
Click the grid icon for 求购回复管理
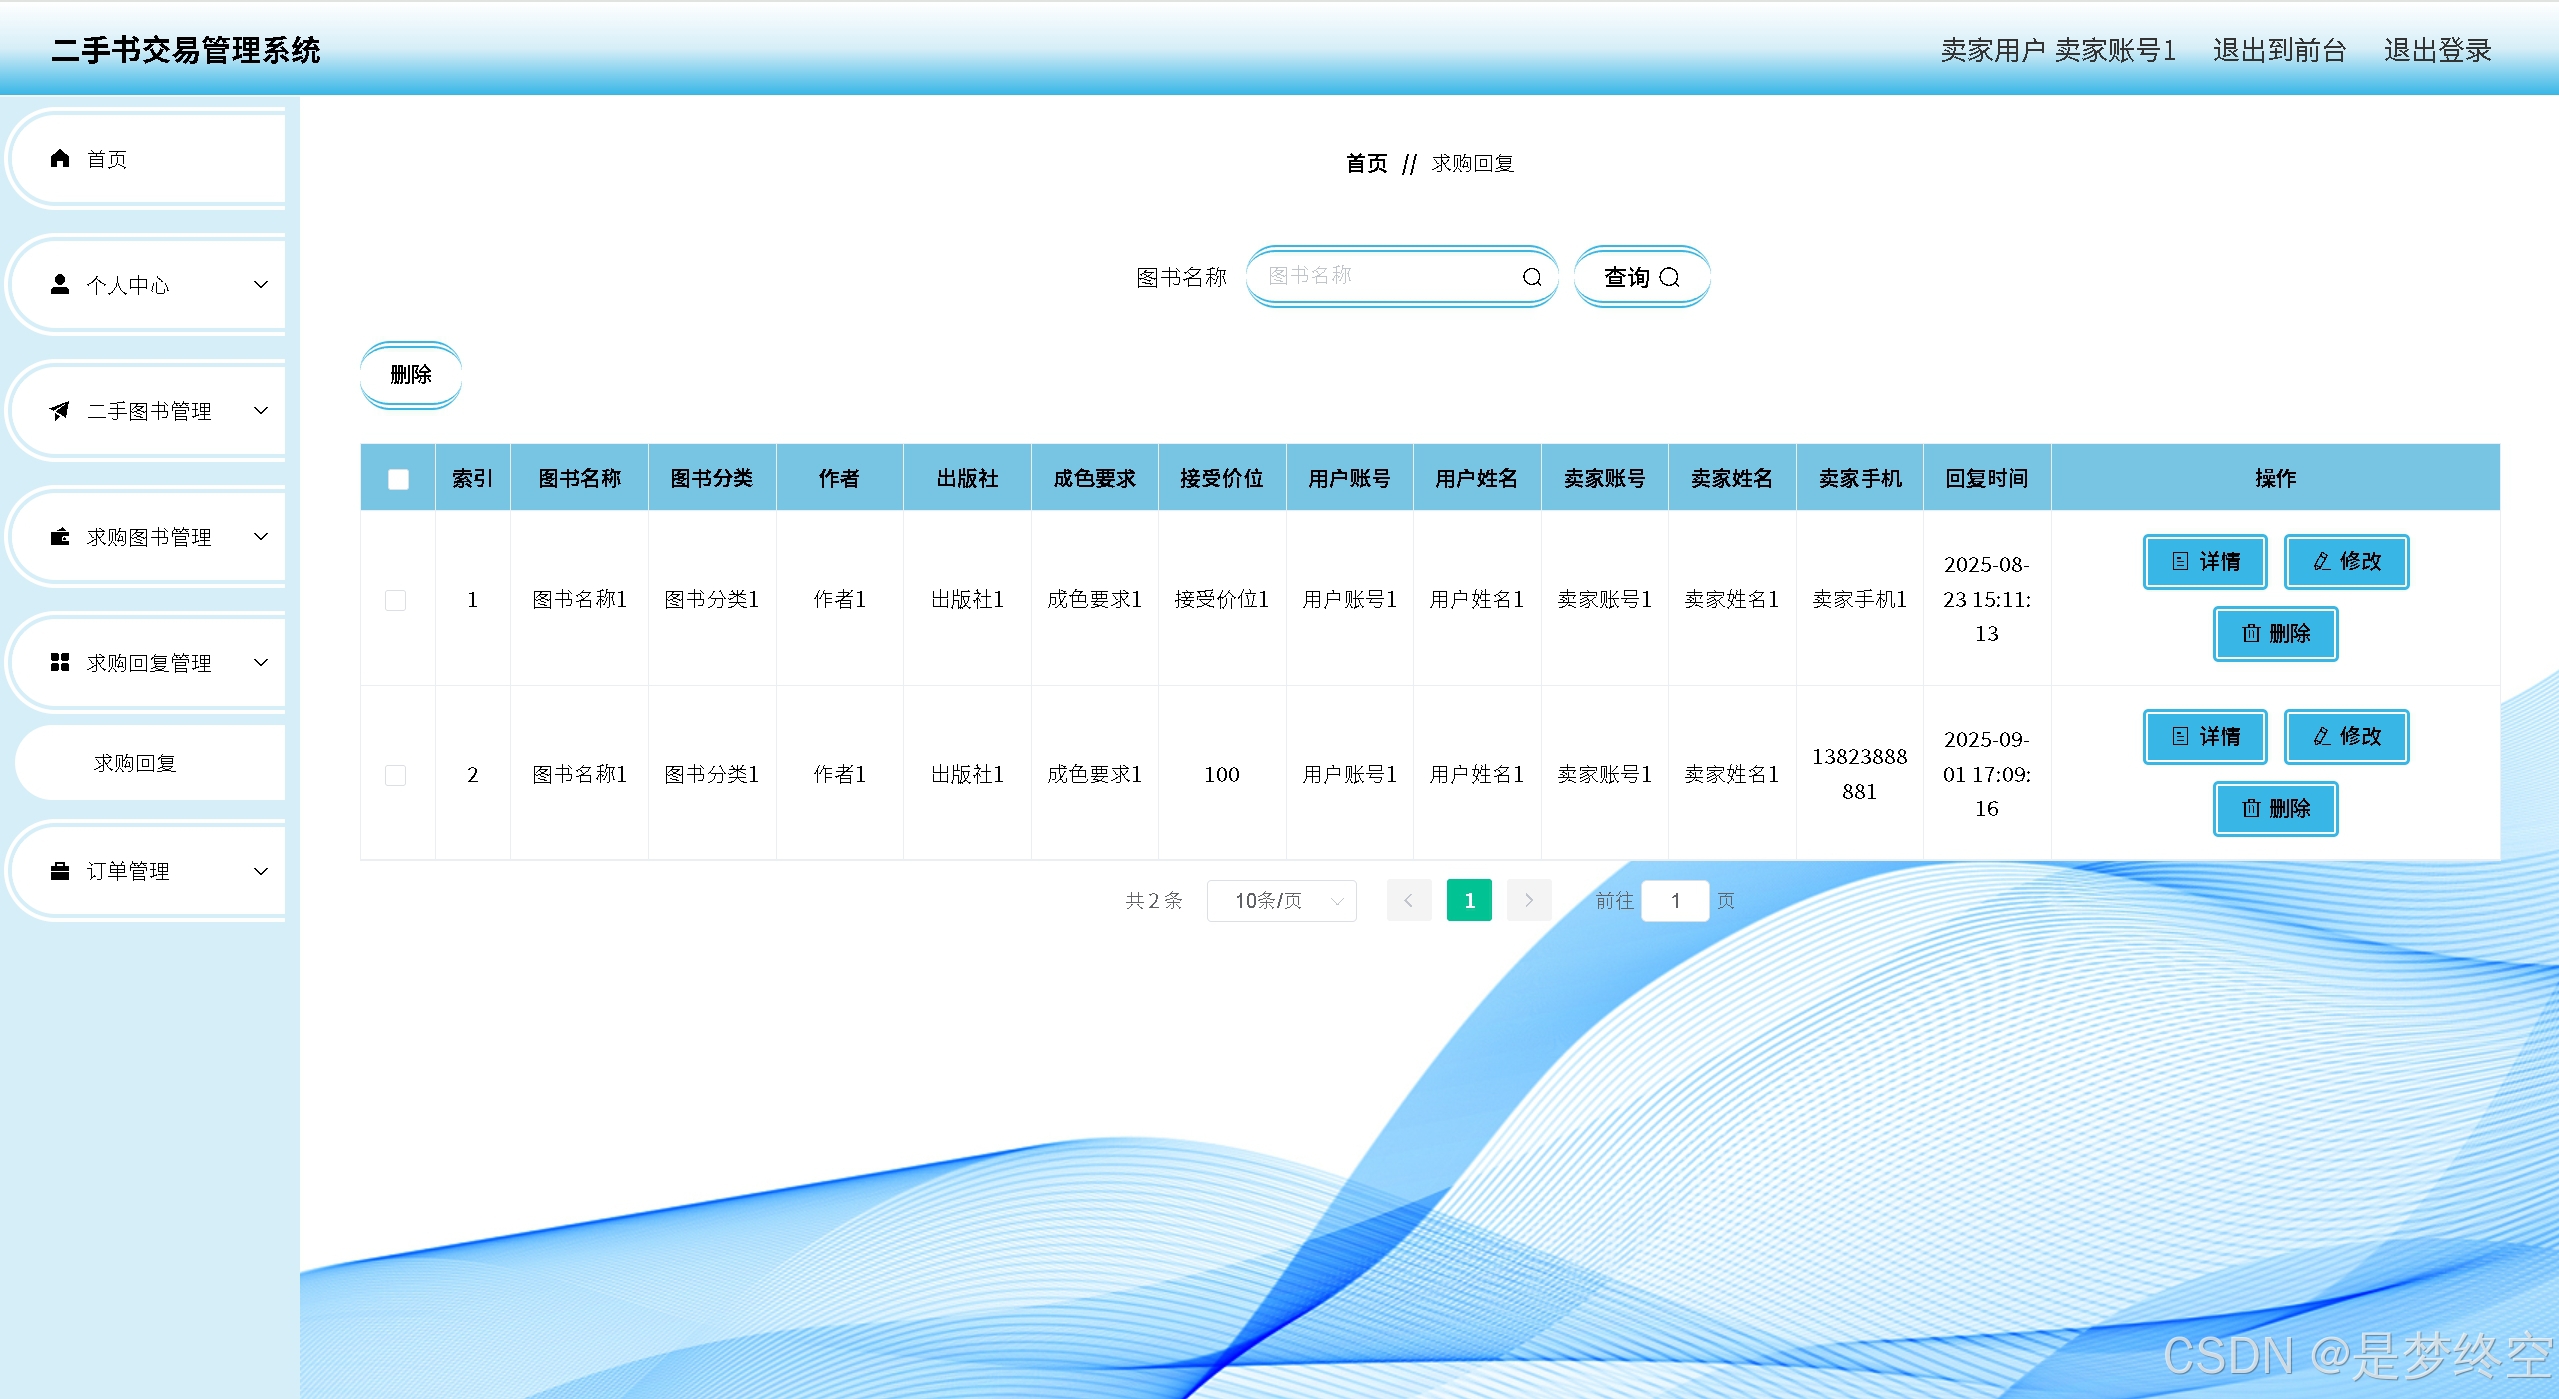tap(60, 662)
